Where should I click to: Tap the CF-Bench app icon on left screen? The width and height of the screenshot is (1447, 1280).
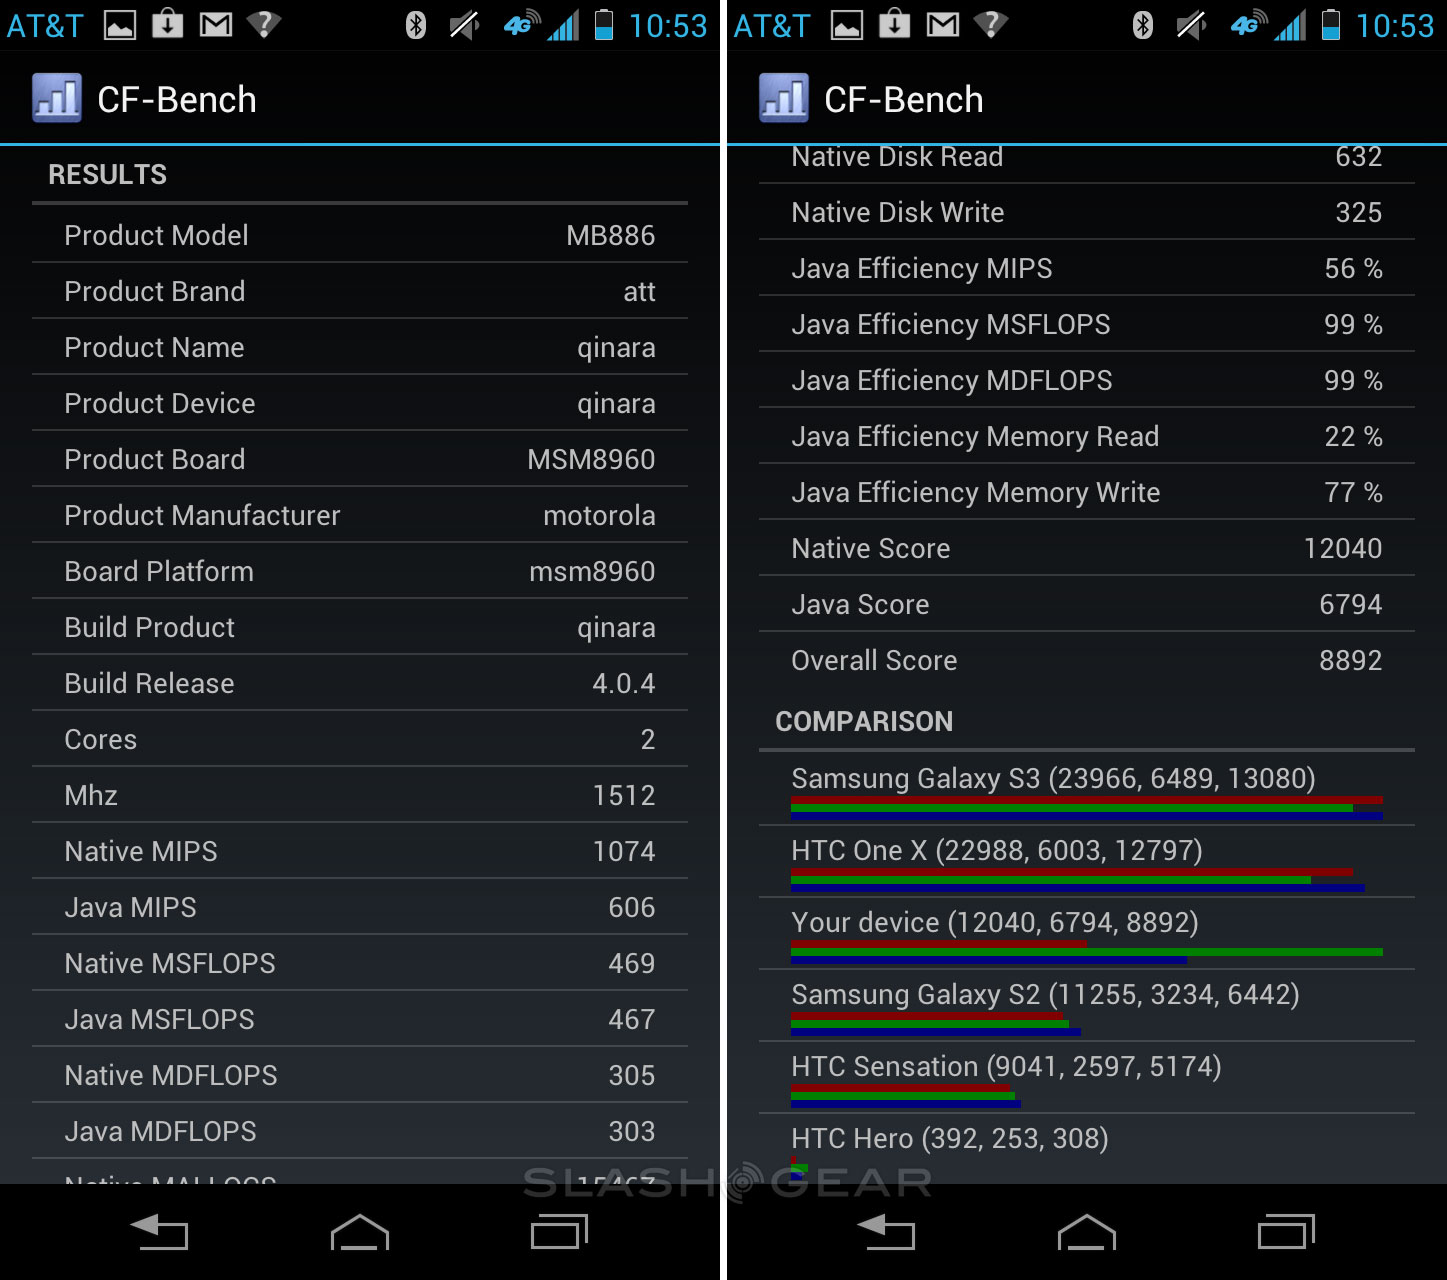click(57, 99)
